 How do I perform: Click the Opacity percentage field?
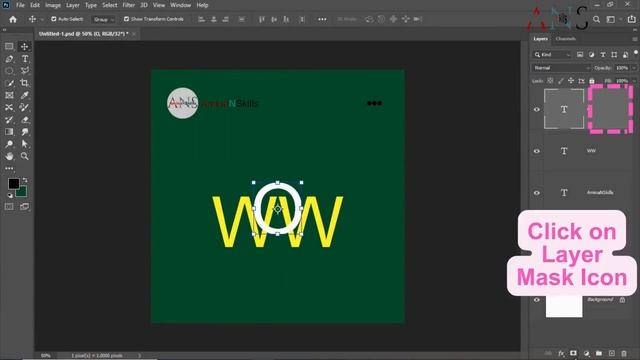point(622,68)
